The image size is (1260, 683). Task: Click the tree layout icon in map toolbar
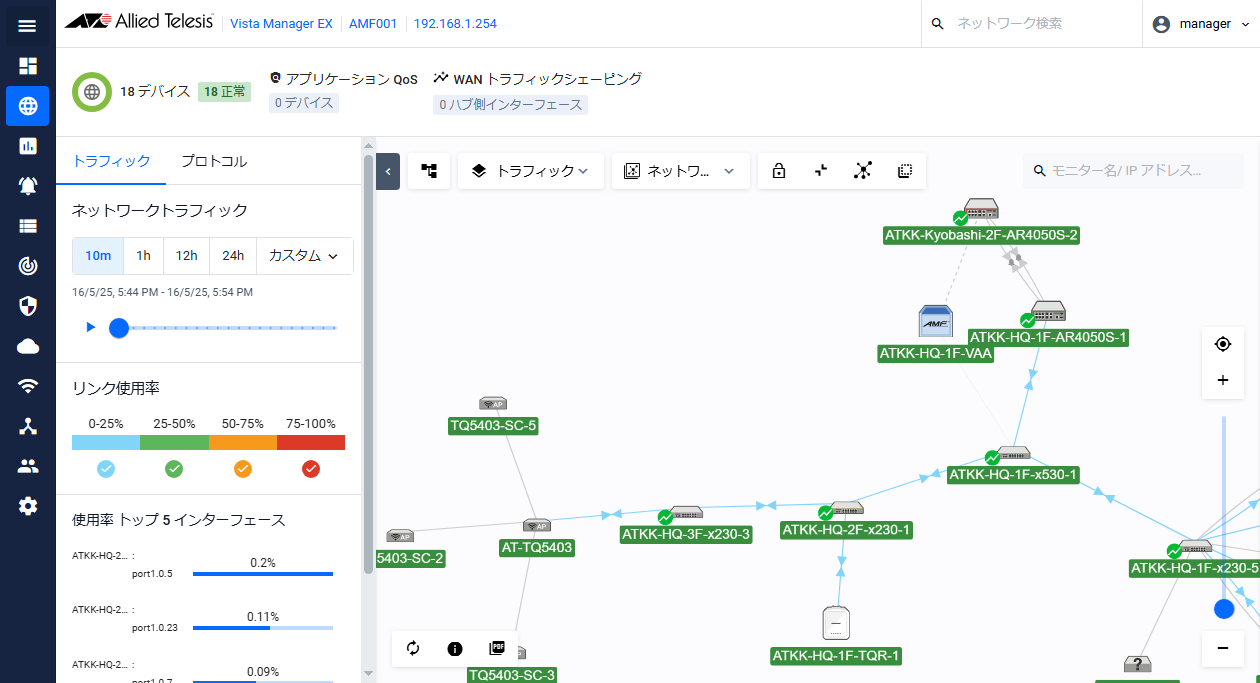coord(429,171)
